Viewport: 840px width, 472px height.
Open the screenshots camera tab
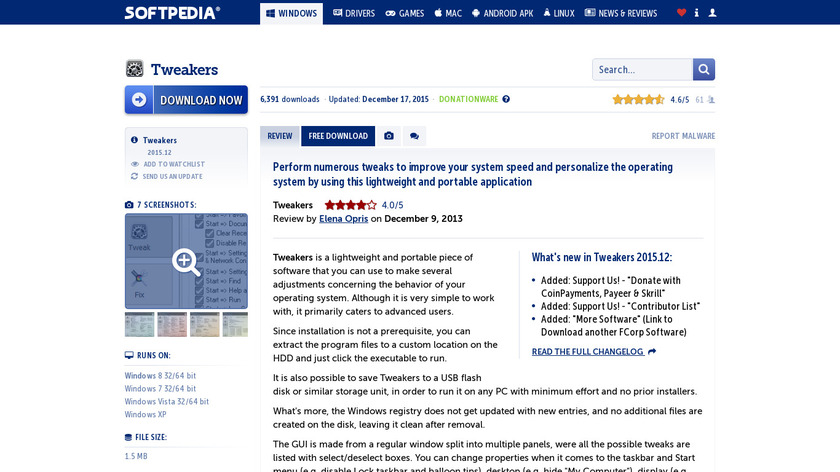click(x=389, y=136)
